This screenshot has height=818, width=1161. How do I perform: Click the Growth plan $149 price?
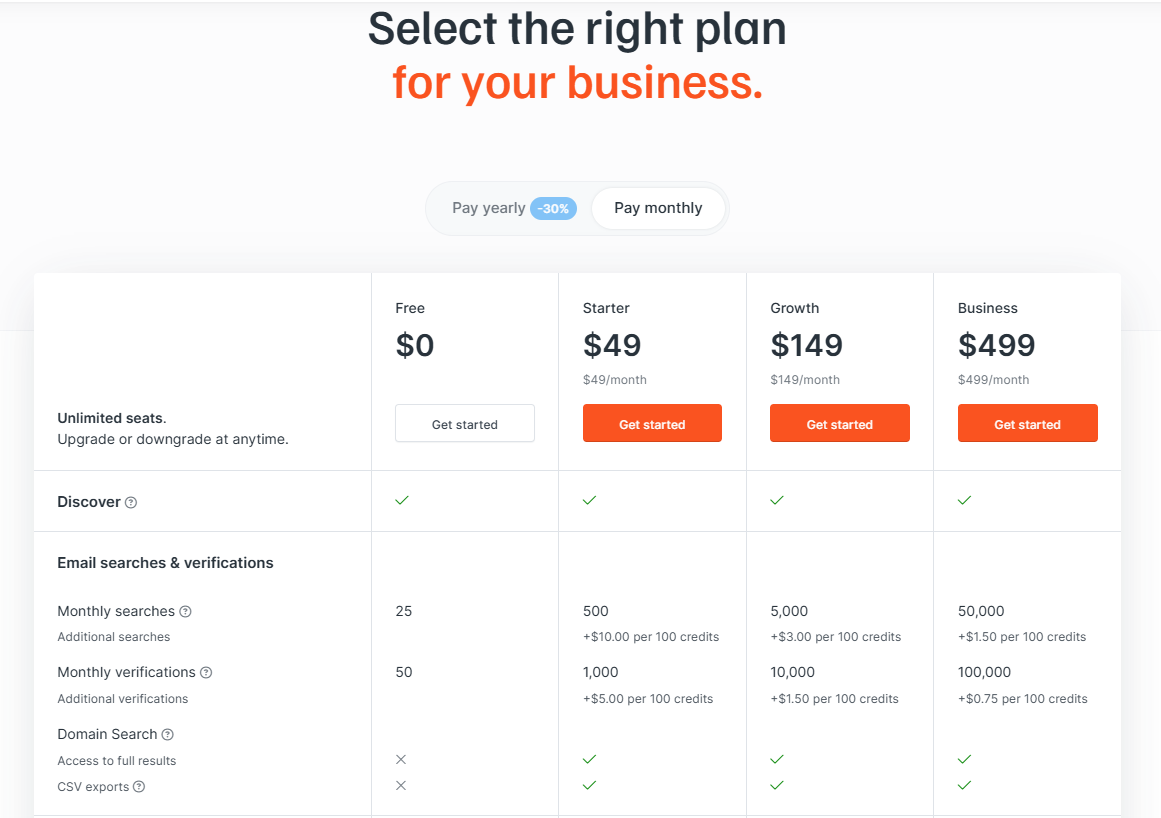807,345
